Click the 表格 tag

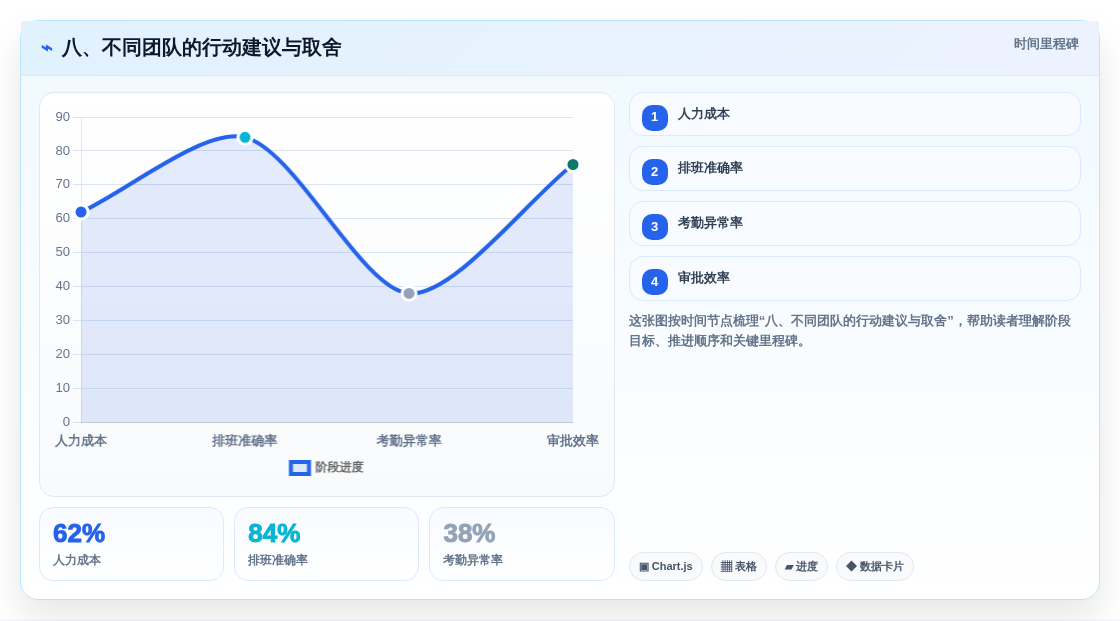click(739, 567)
